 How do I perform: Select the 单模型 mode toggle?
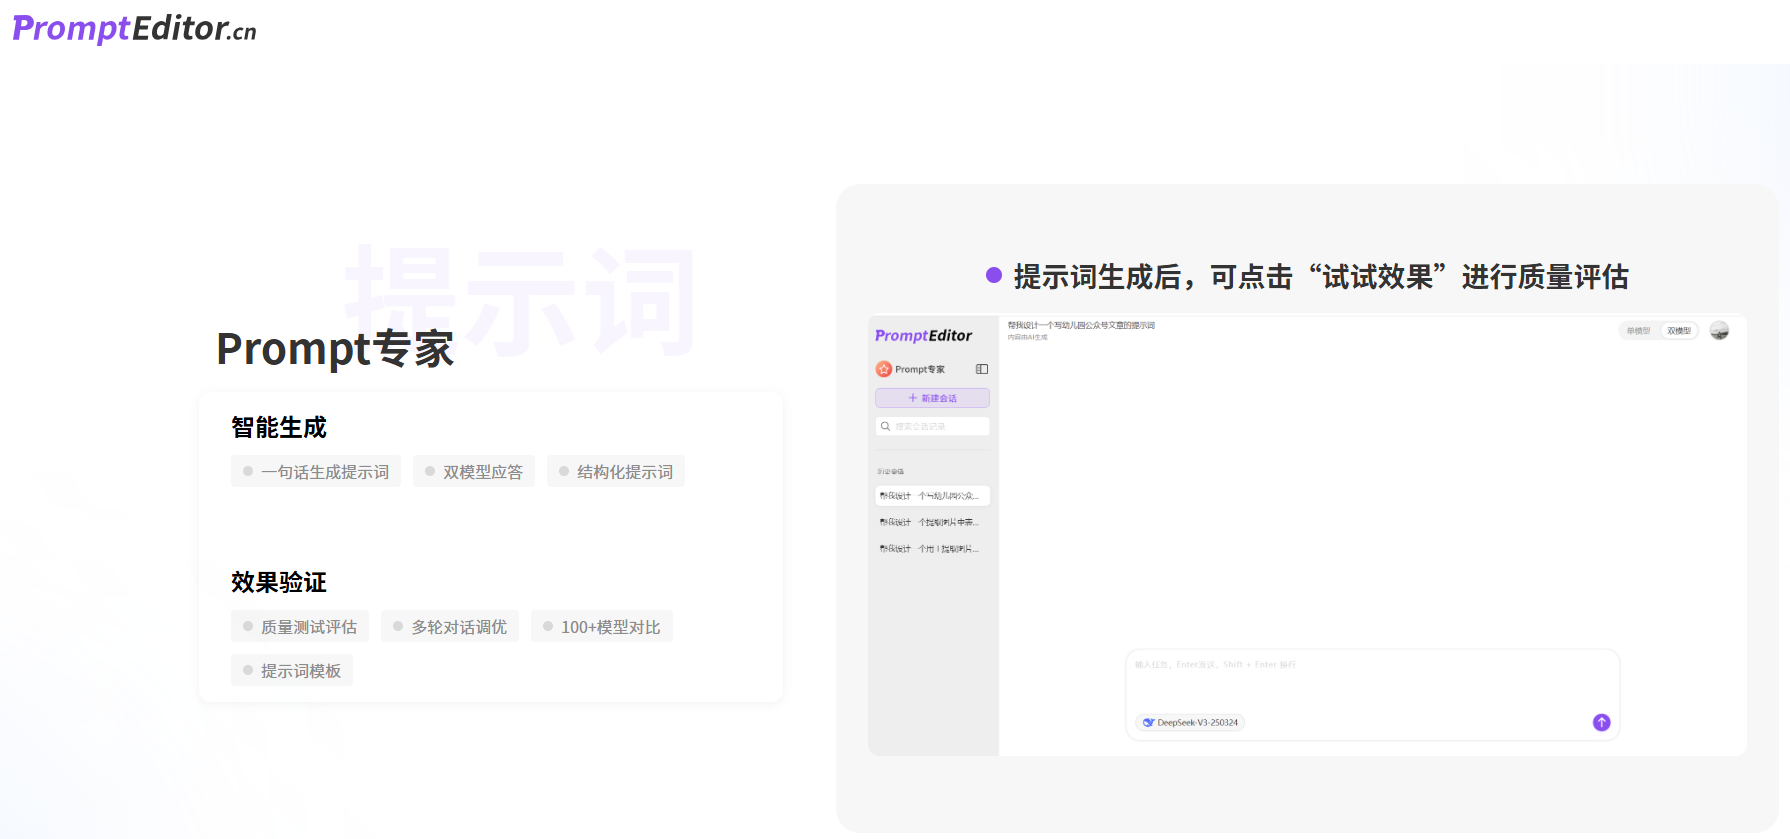pos(1638,331)
